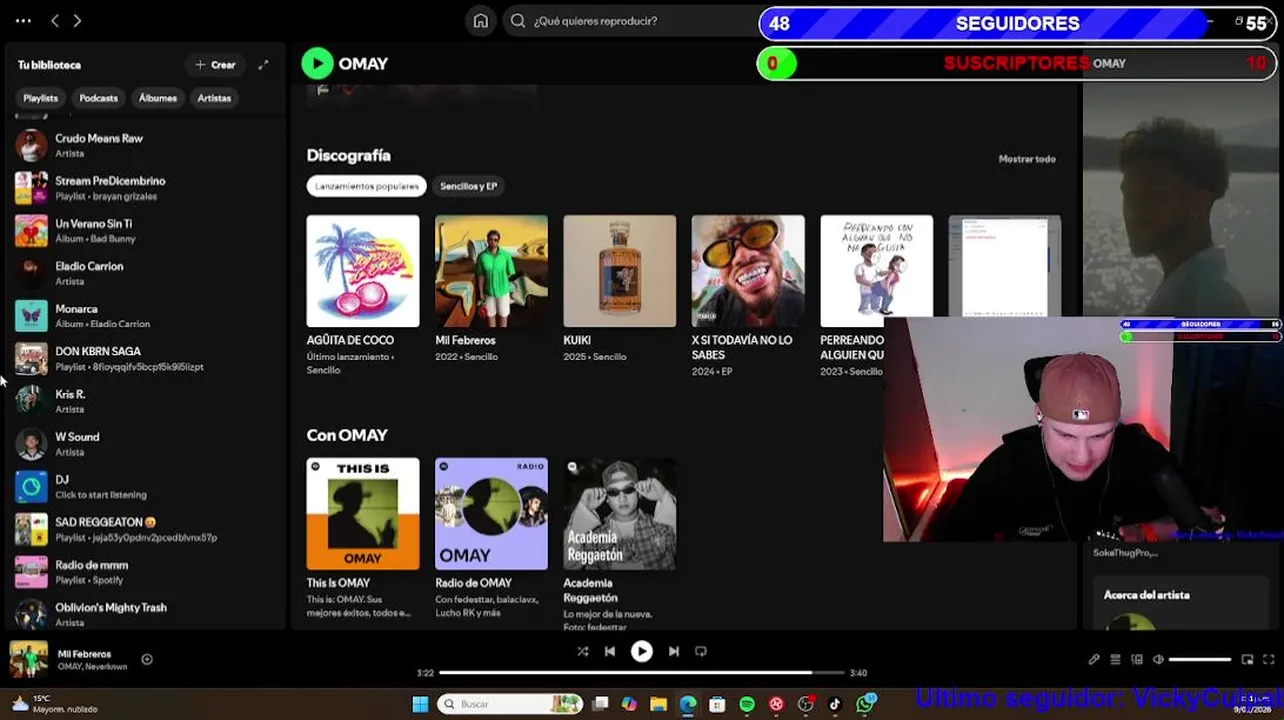
Task: Toggle full screen player
Action: (x=1268, y=659)
